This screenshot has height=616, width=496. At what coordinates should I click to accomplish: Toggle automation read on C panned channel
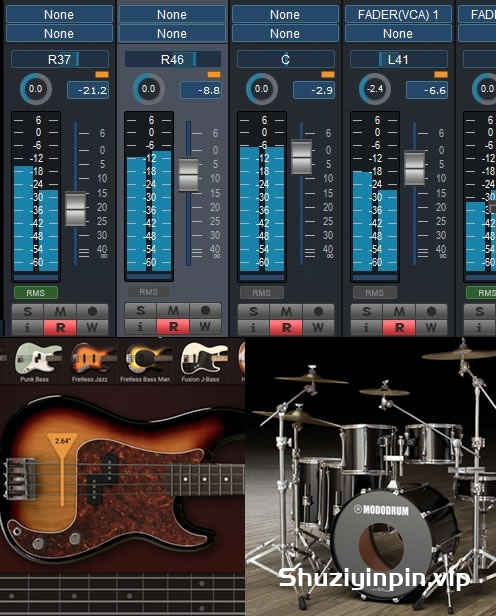[x=286, y=327]
